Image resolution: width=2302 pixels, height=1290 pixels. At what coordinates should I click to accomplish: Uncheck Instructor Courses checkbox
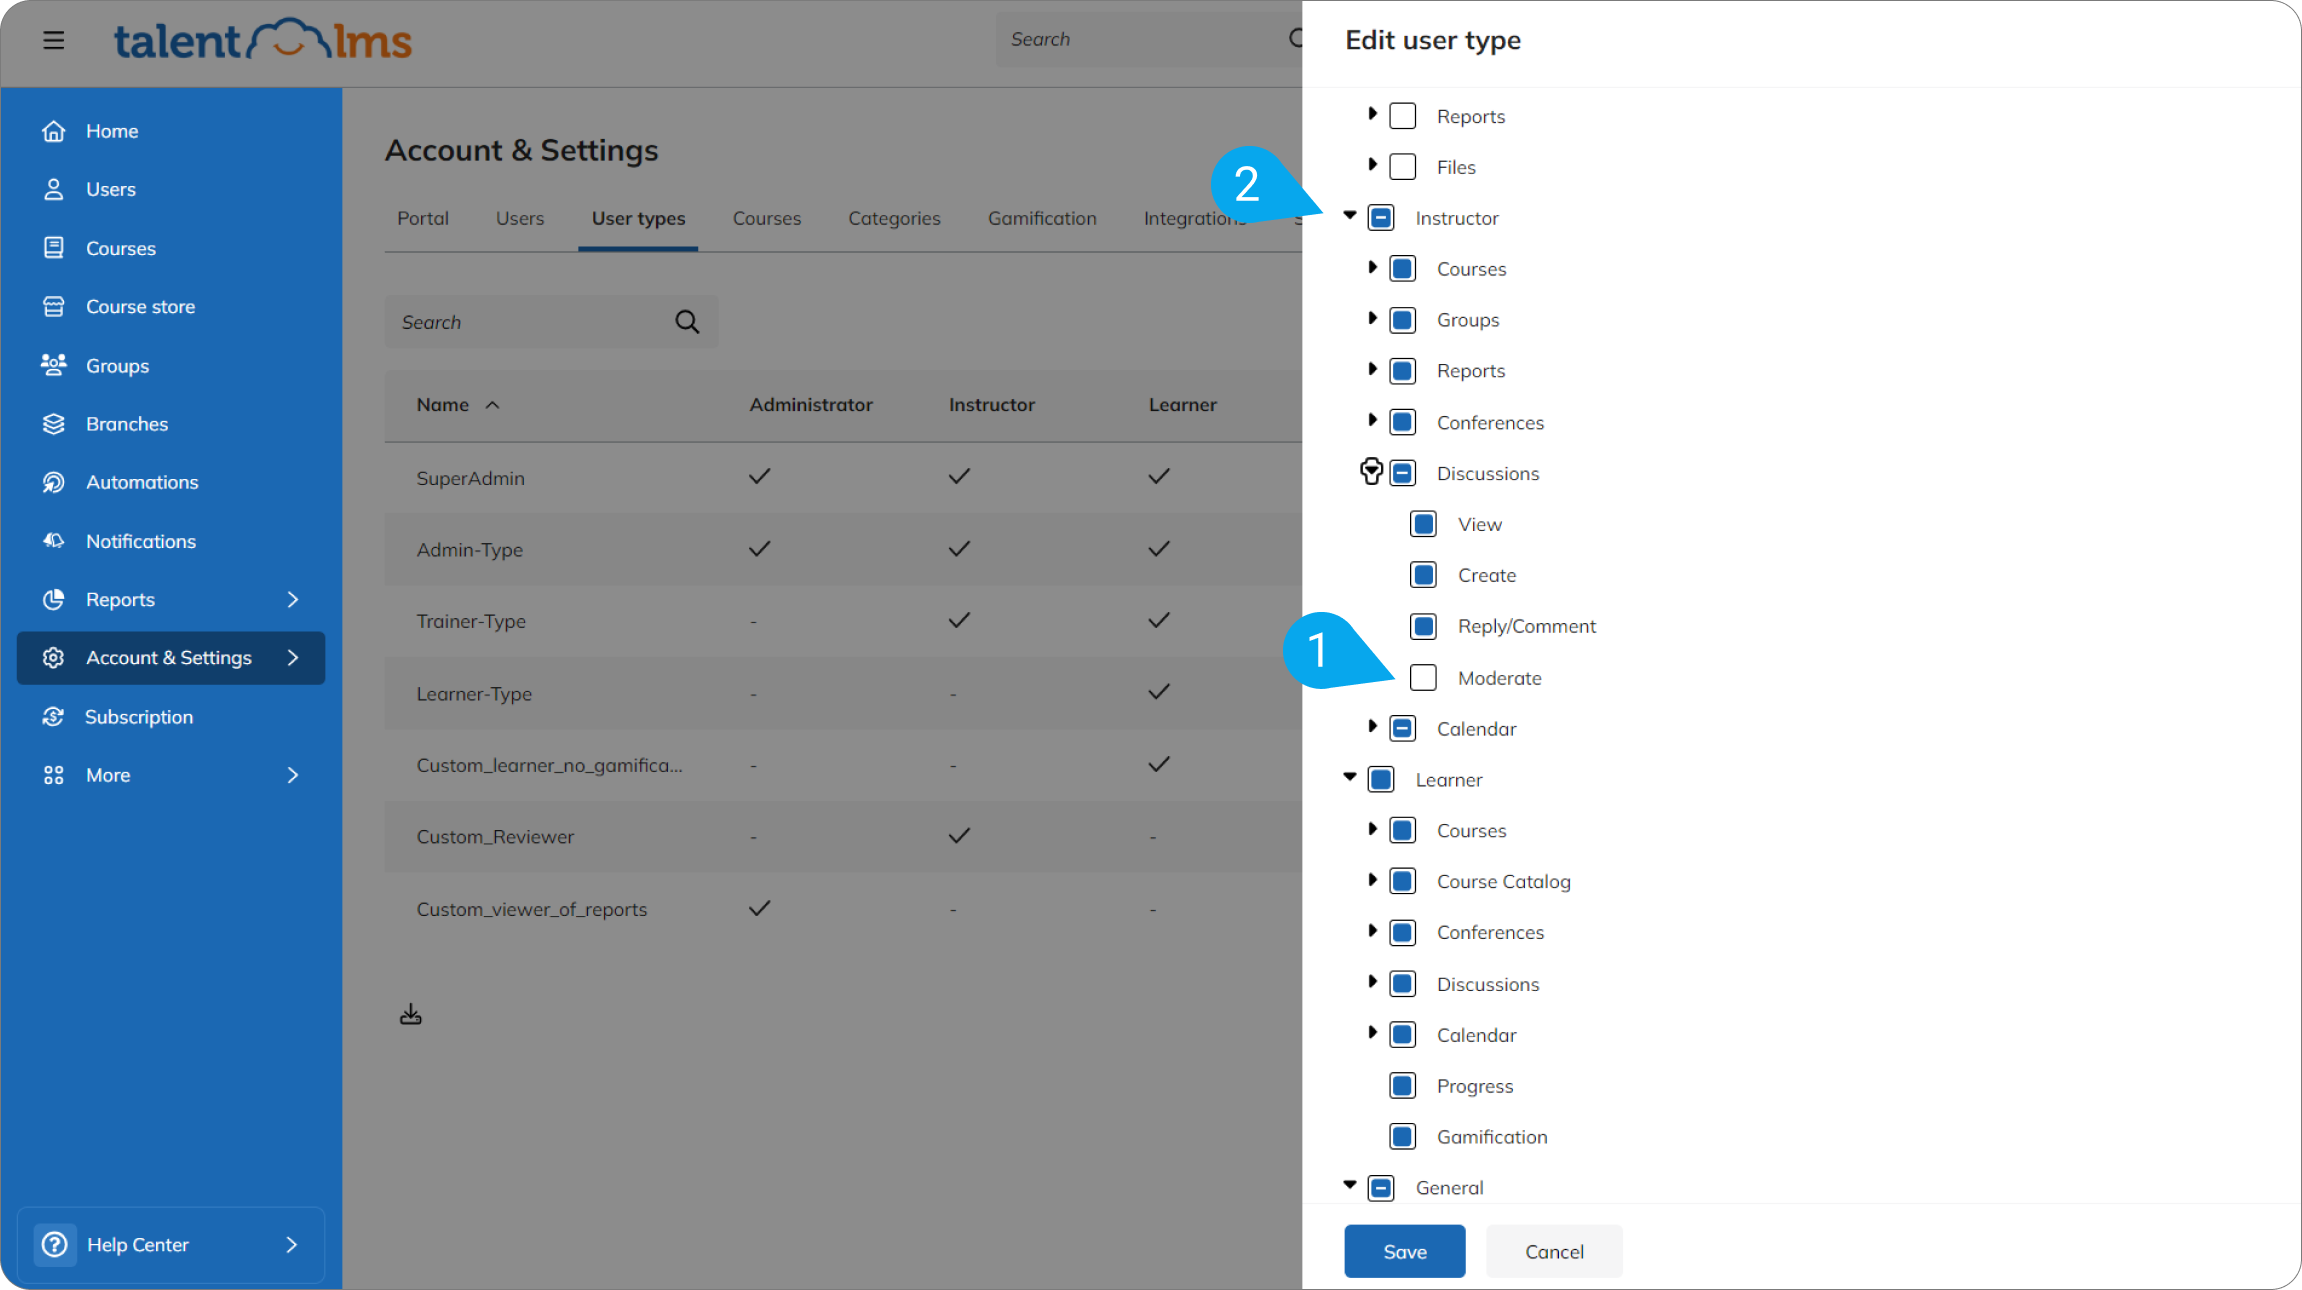(x=1403, y=269)
